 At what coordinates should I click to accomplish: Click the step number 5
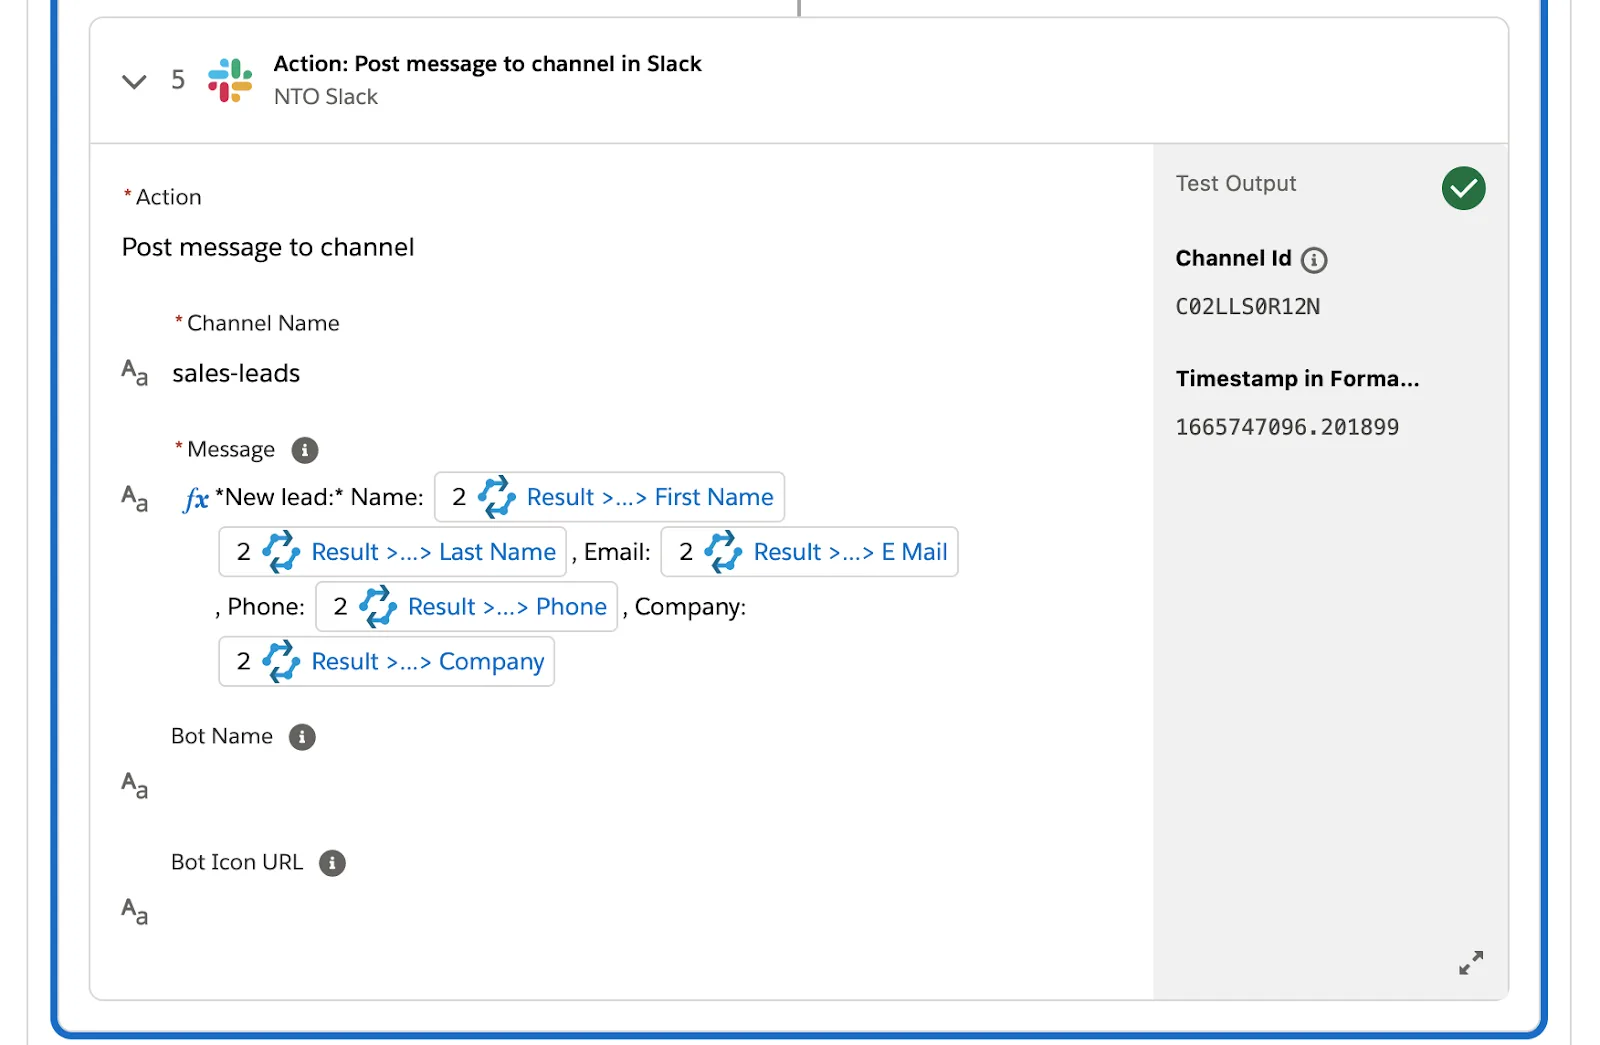[178, 80]
